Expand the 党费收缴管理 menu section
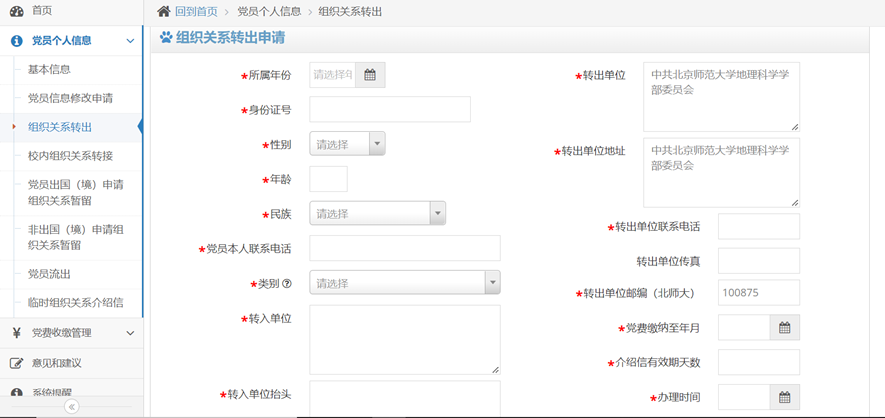Screen dimensions: 885x418 pos(130,333)
